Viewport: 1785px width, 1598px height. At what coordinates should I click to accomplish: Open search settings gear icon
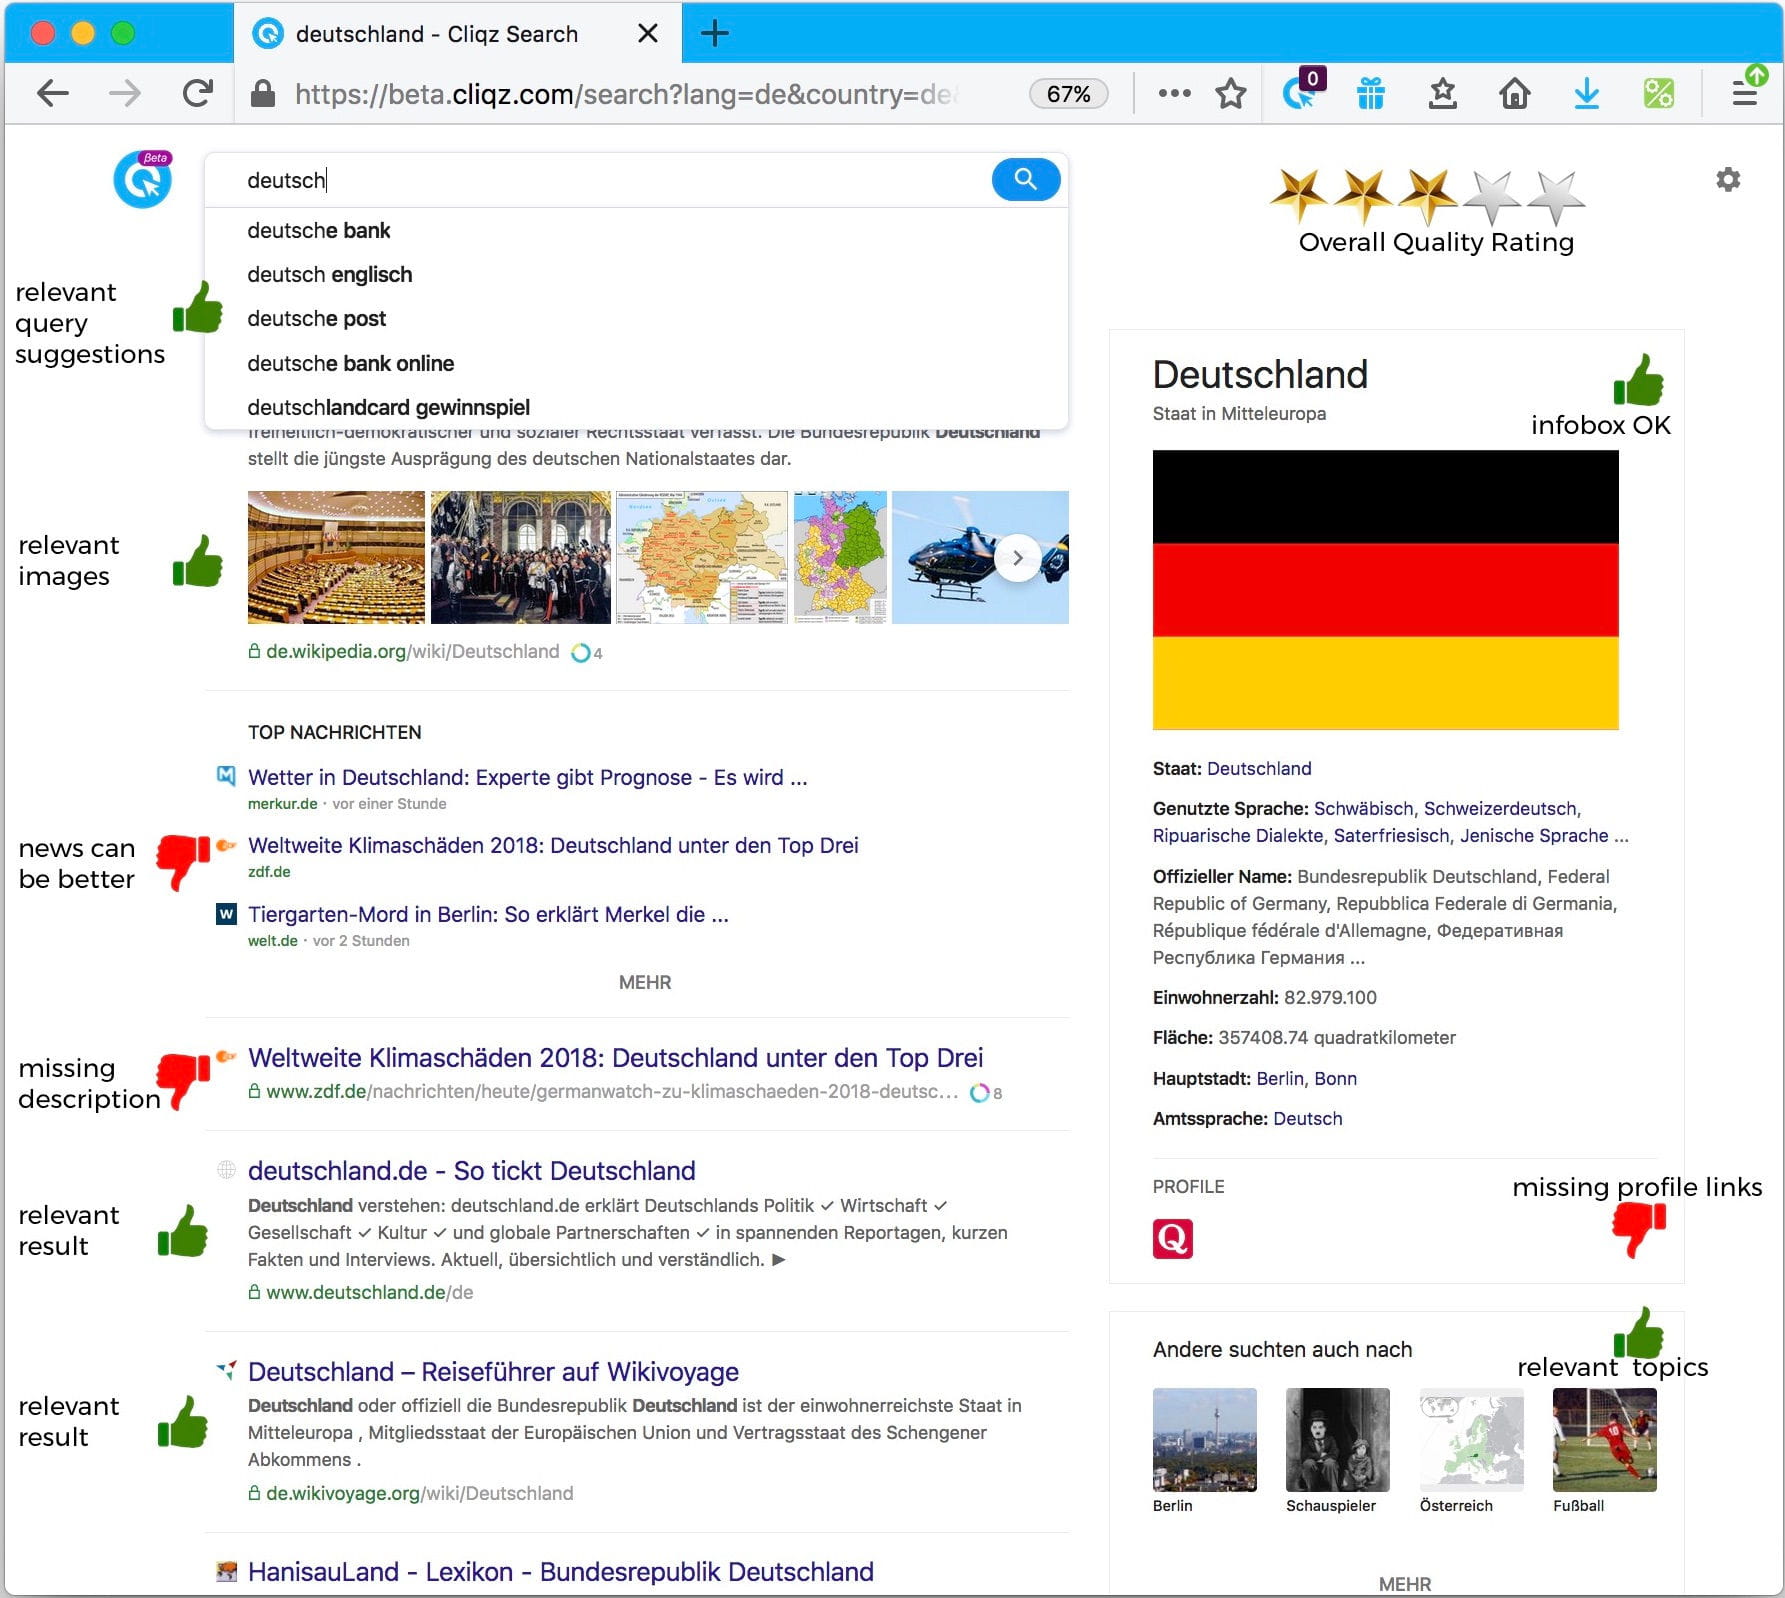1728,180
